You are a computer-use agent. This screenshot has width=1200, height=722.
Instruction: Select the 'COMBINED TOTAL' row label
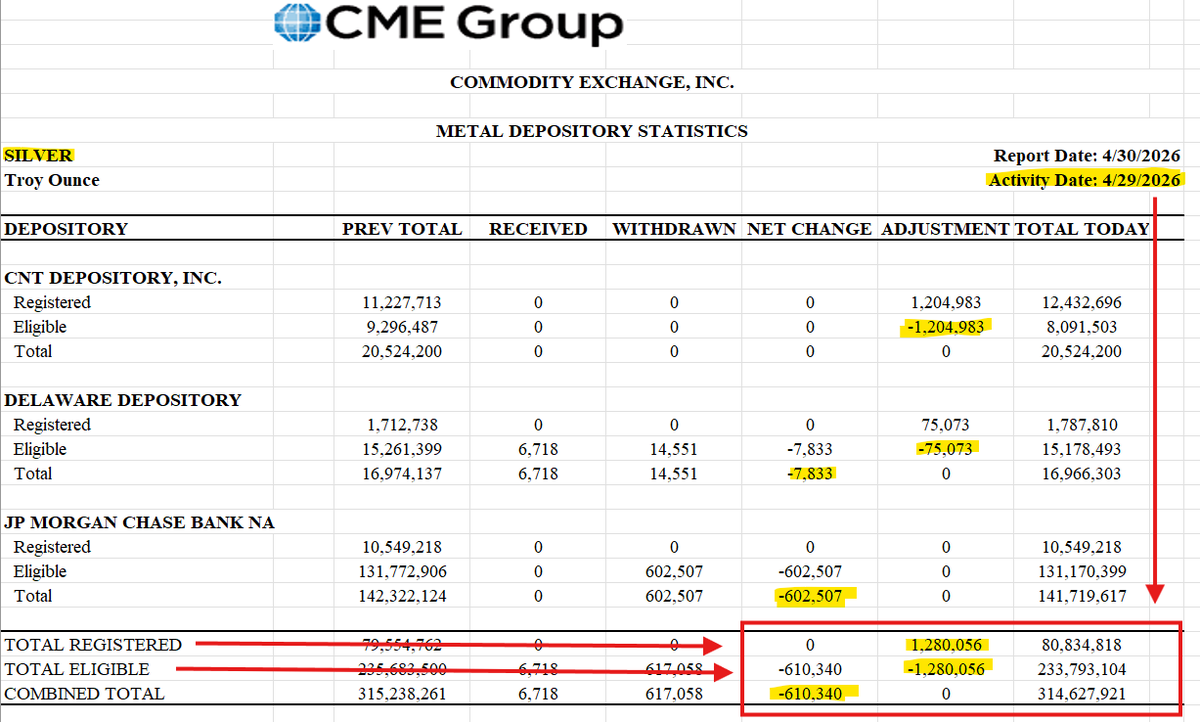coord(85,693)
